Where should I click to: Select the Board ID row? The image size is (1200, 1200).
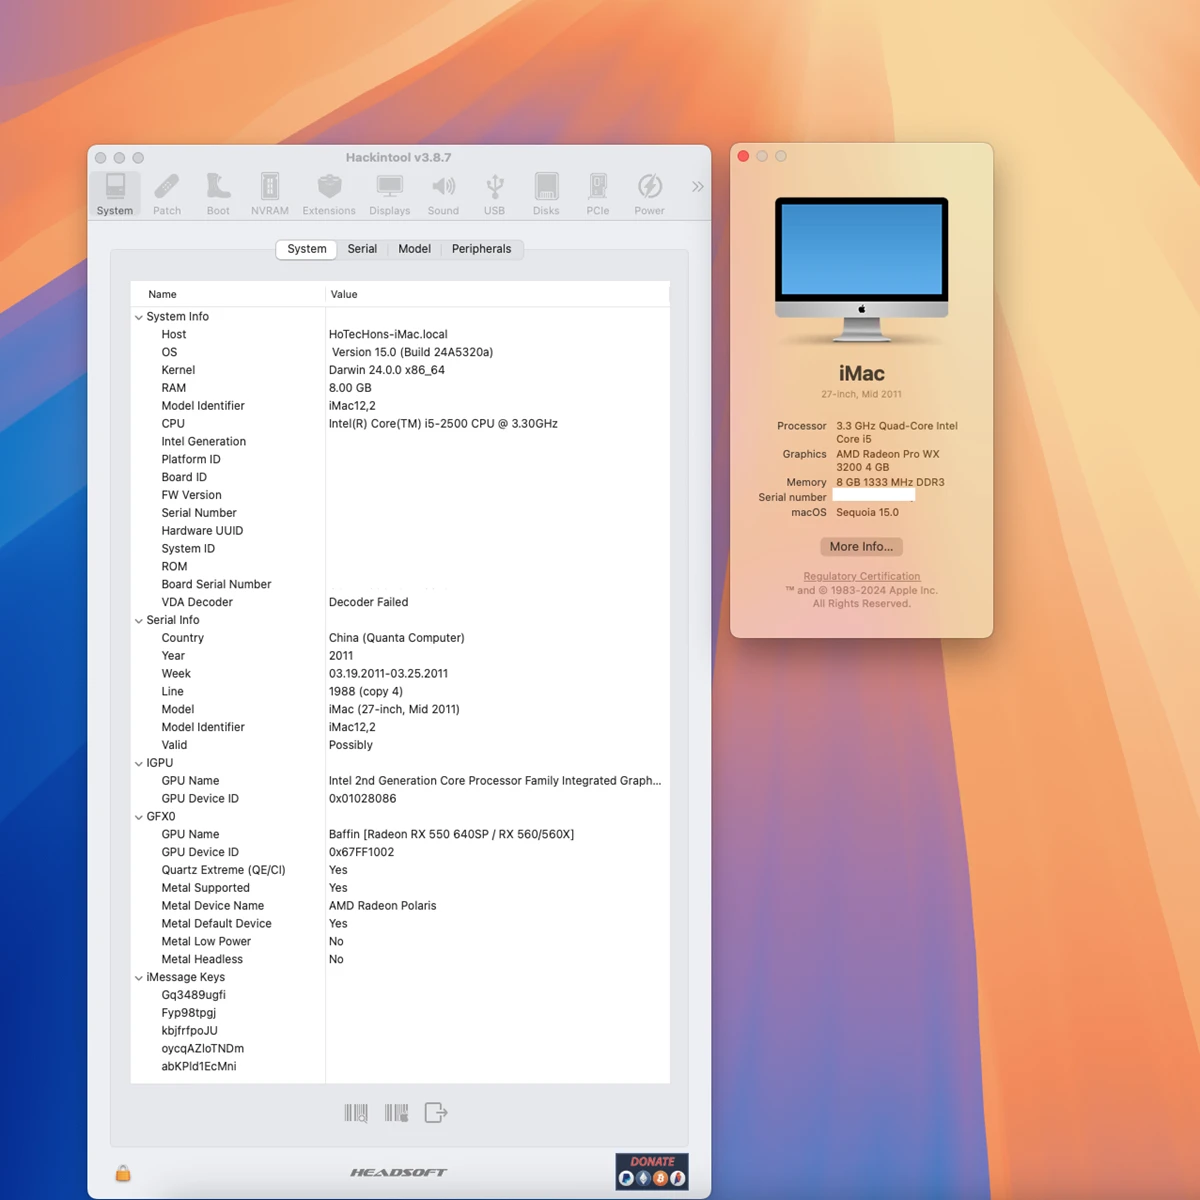tap(400, 477)
